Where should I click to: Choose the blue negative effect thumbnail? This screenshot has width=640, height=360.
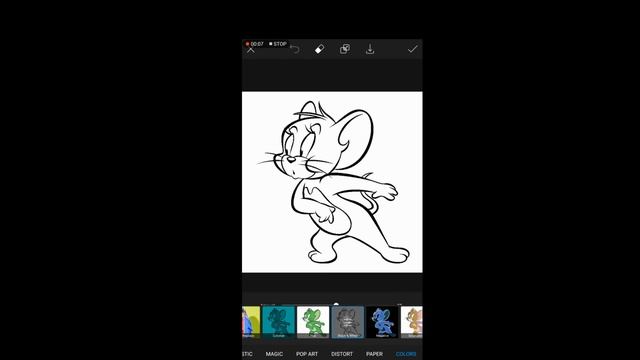382,322
